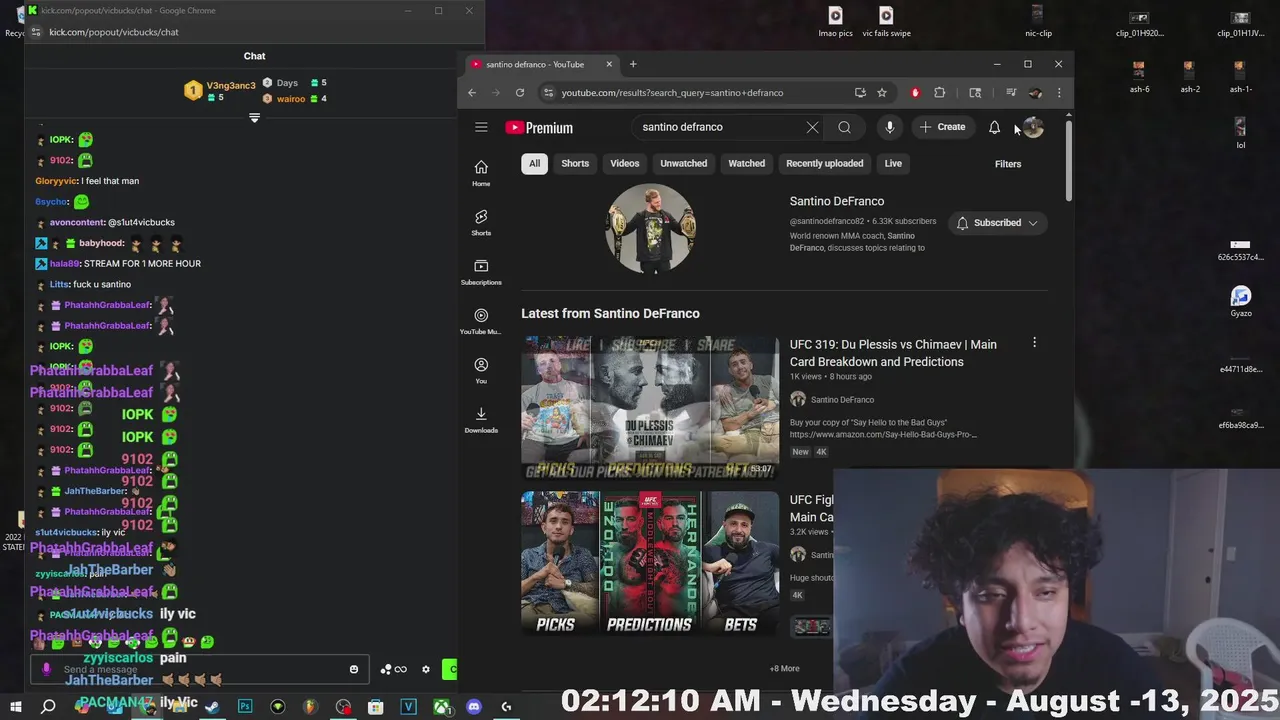Expand the Subscribed dropdown for Santino DeFranco
Viewport: 1280px width, 720px height.
[997, 223]
